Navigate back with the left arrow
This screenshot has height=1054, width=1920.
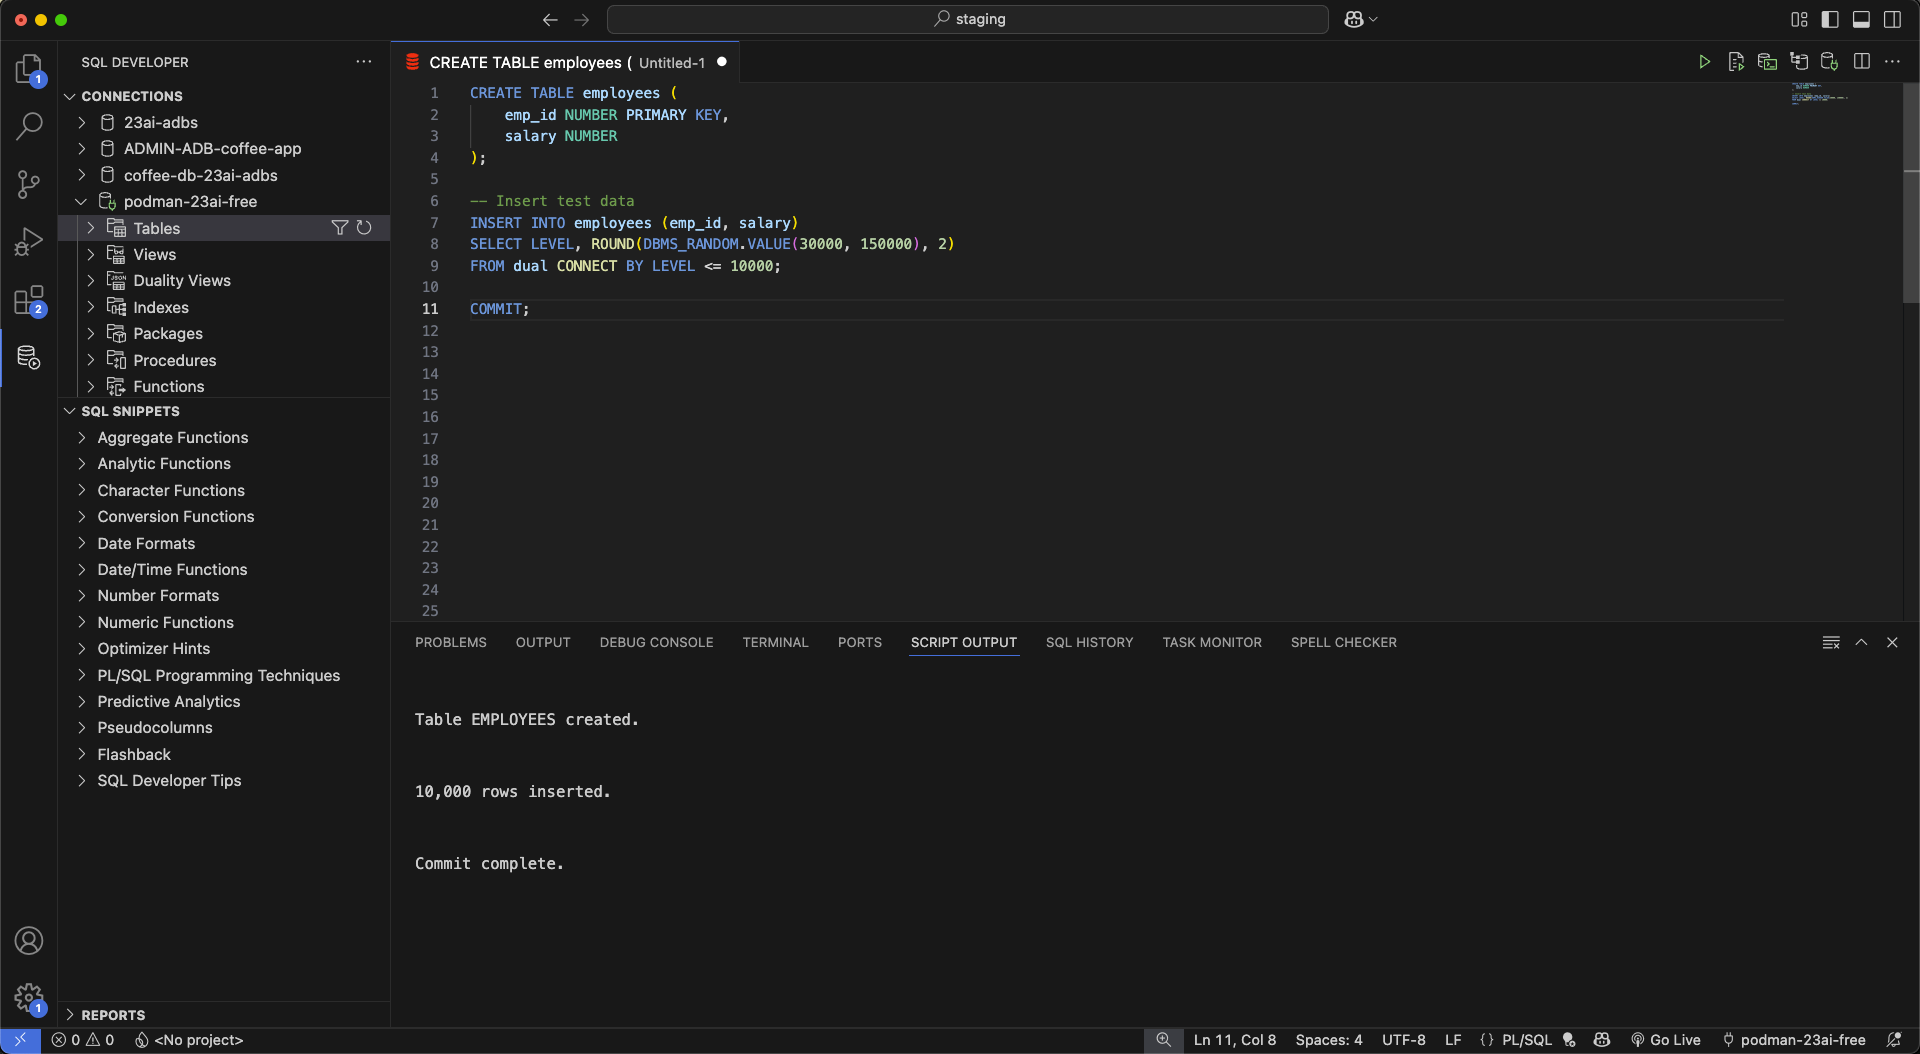click(x=549, y=19)
